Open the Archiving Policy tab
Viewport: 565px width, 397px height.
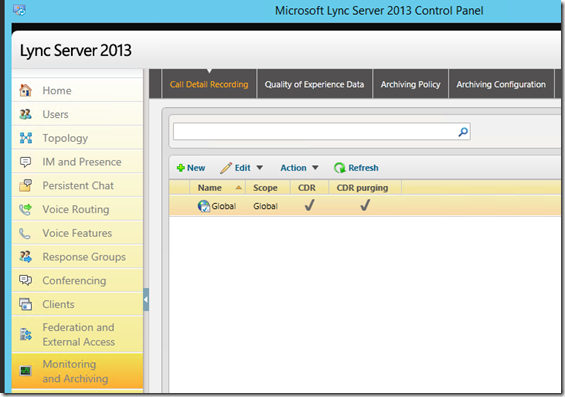coord(410,84)
